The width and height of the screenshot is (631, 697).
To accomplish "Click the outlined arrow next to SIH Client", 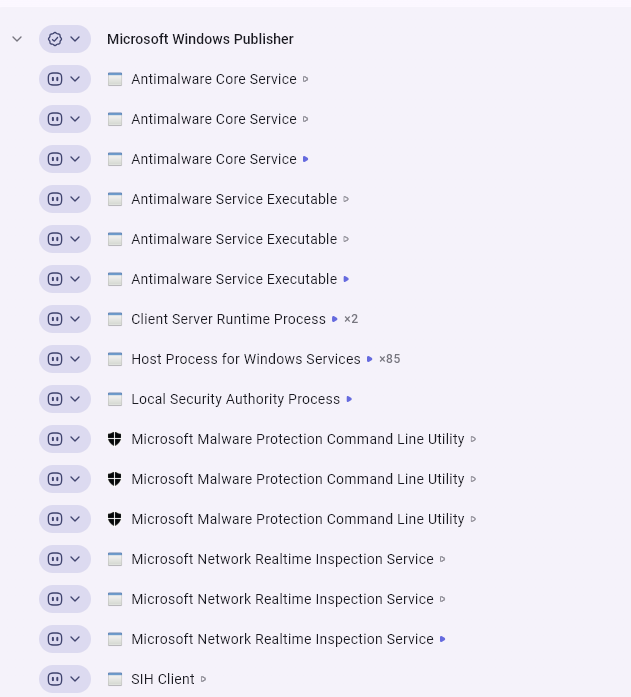I will pos(204,679).
